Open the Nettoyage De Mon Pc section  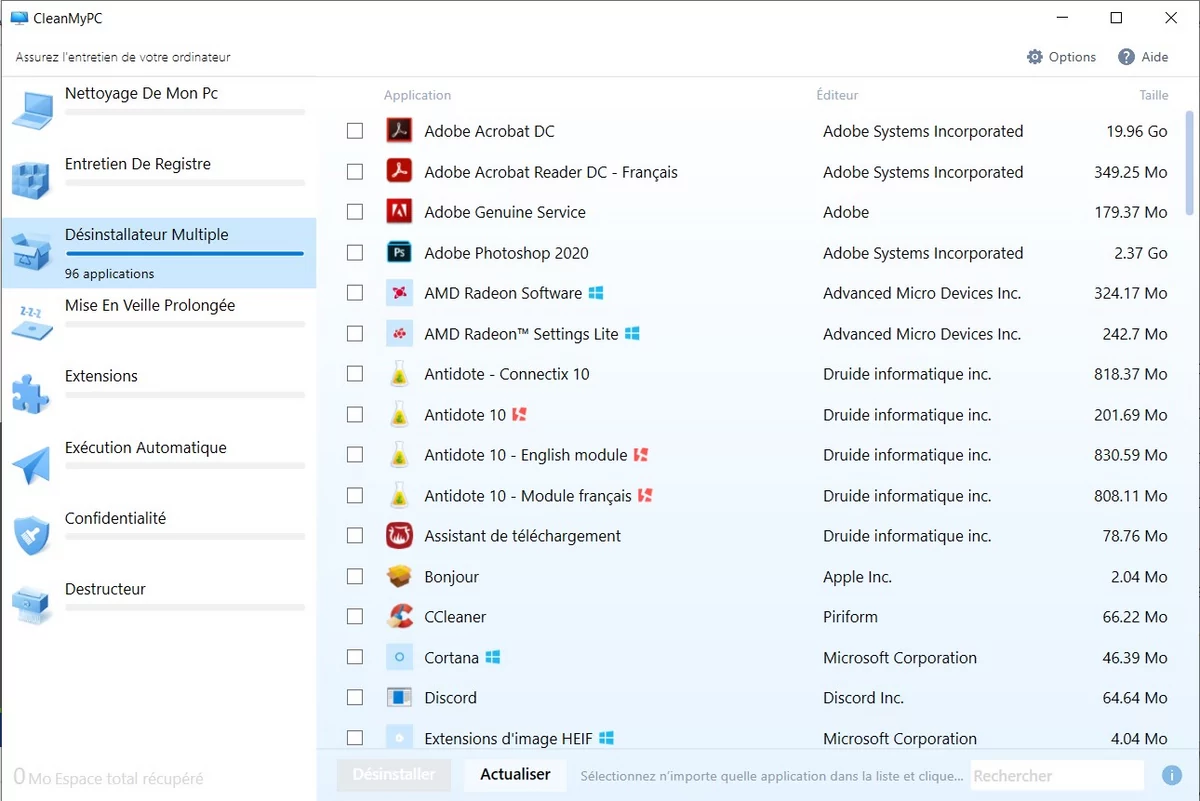tap(159, 111)
